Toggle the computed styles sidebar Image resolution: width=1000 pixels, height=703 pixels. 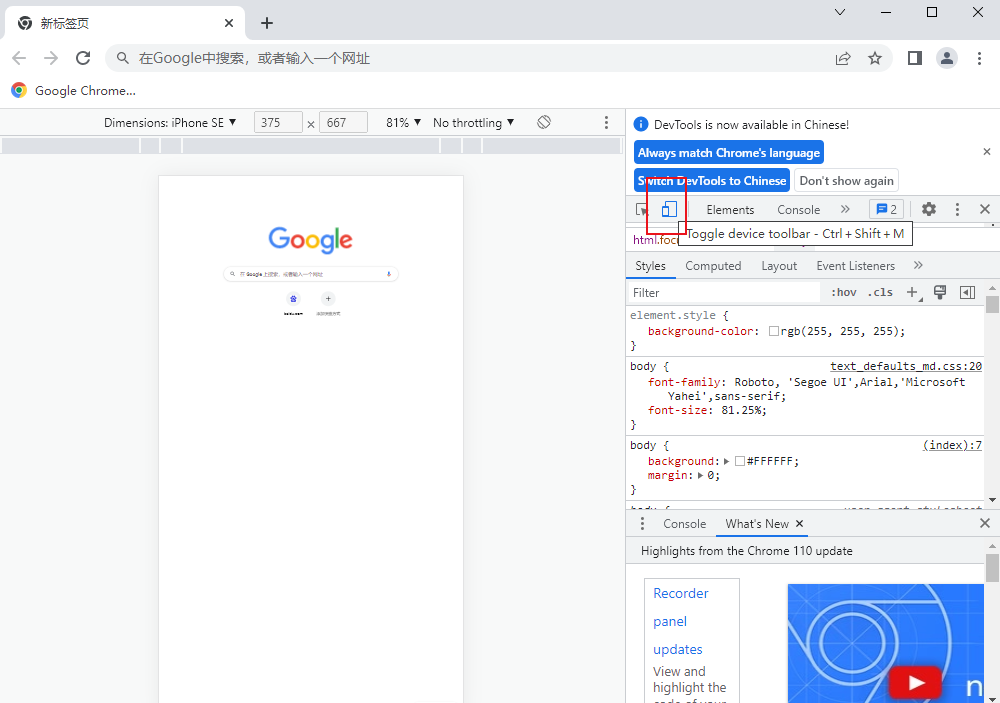967,293
